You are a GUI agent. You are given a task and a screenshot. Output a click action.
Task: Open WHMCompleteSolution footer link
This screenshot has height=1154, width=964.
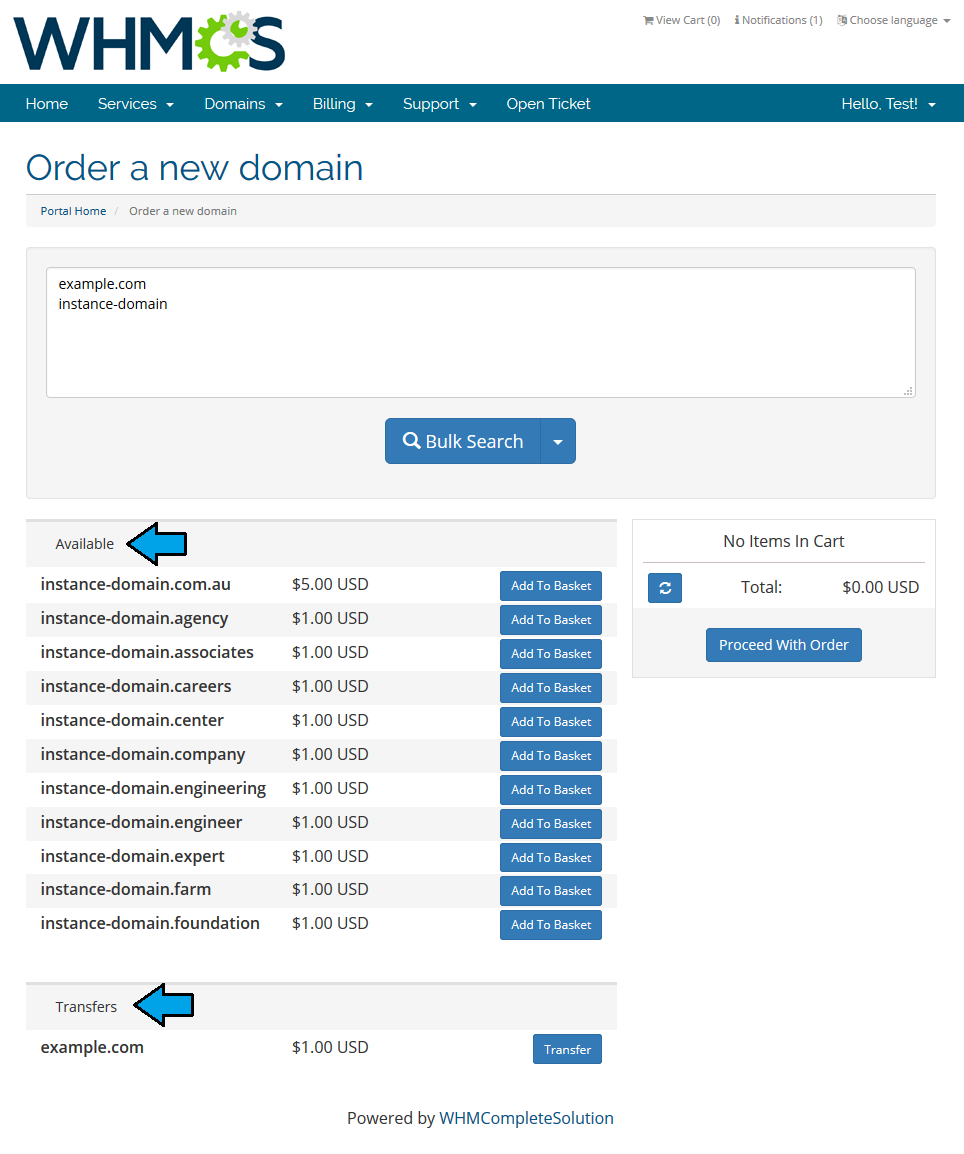click(526, 1118)
